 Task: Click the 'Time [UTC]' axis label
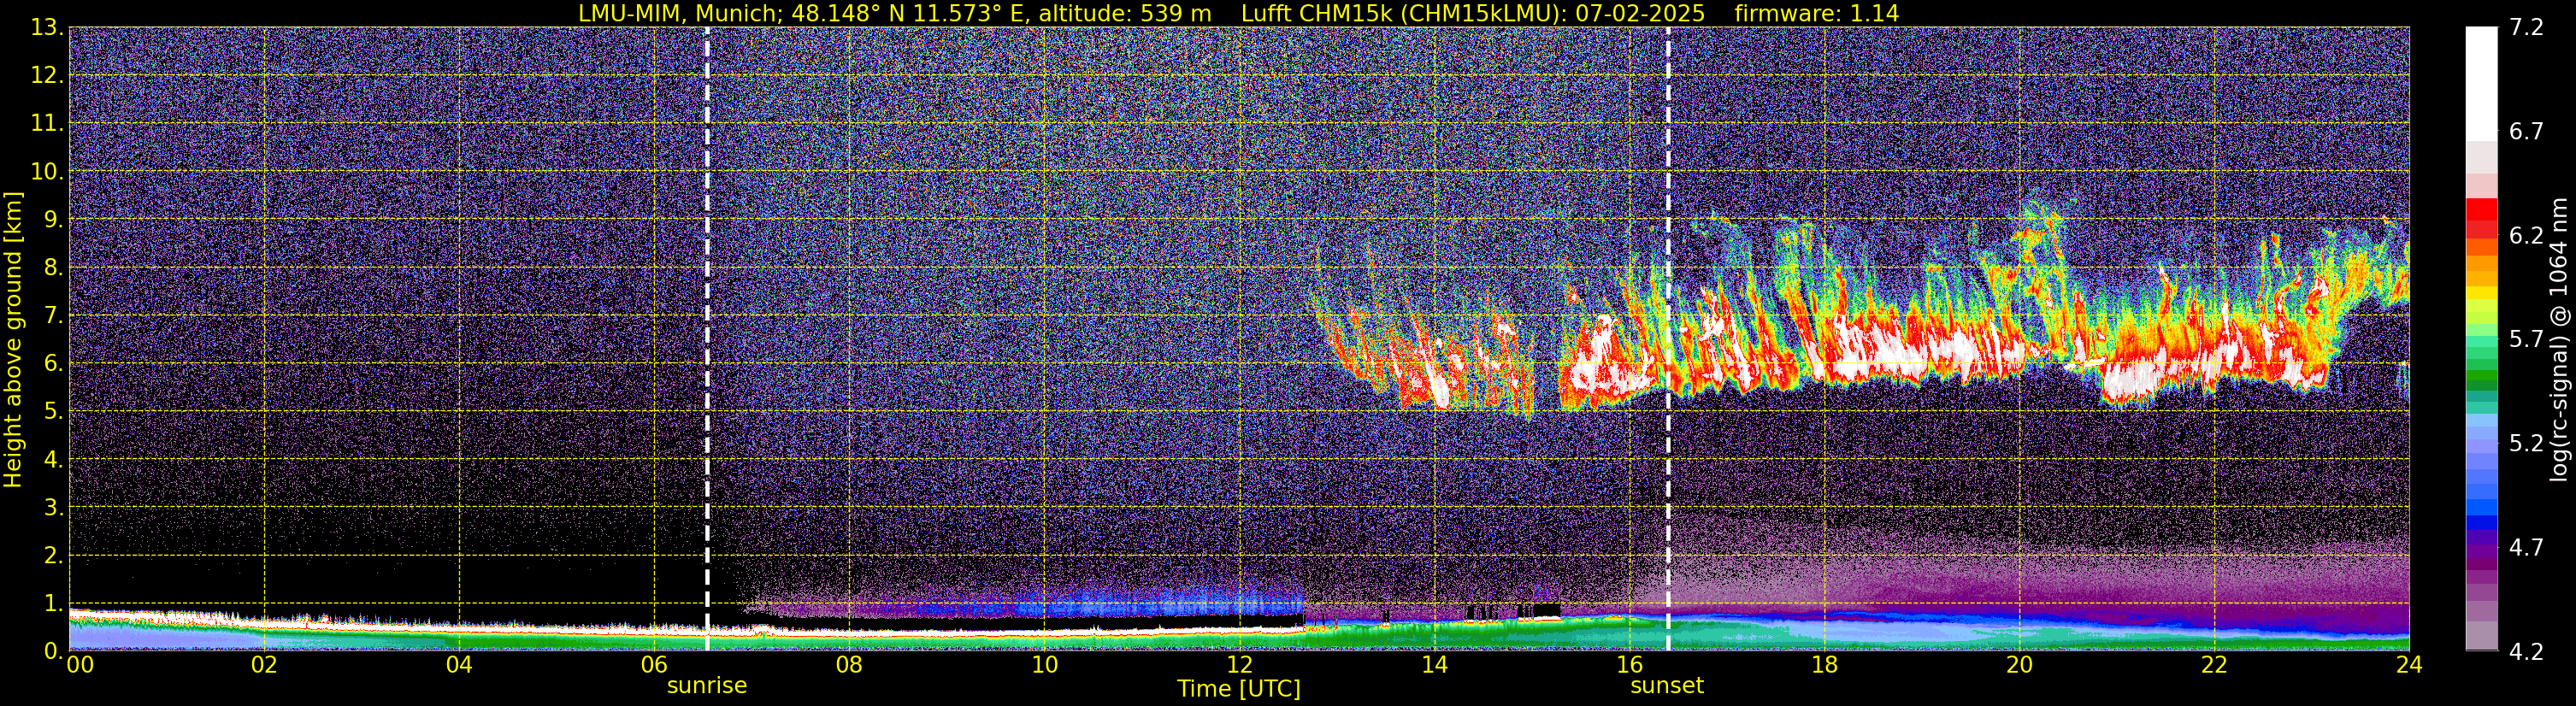pyautogui.click(x=1239, y=689)
